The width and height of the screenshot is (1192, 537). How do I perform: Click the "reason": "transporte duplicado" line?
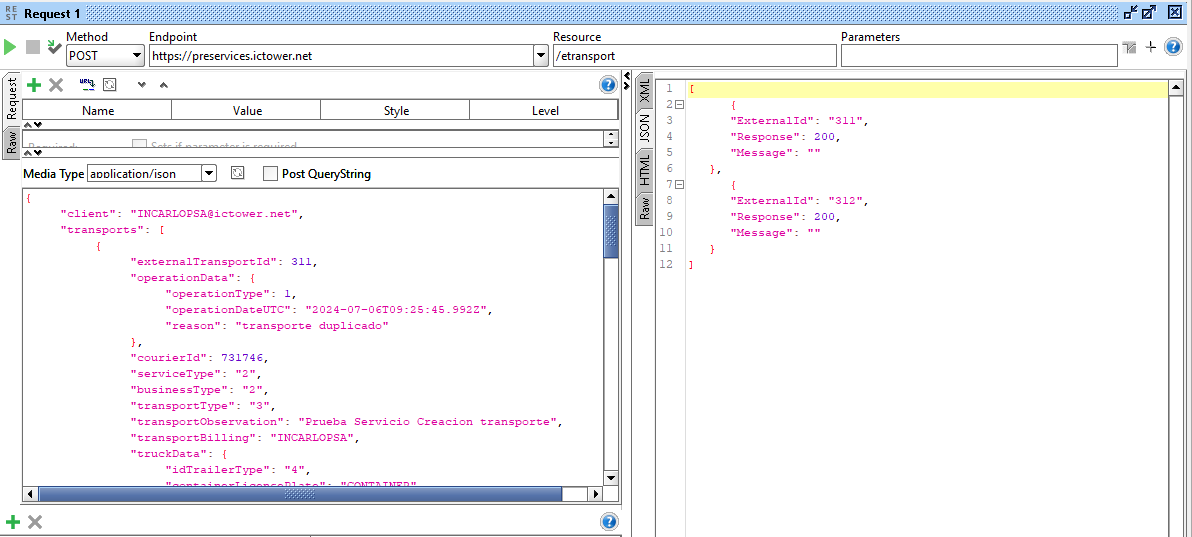coord(277,326)
